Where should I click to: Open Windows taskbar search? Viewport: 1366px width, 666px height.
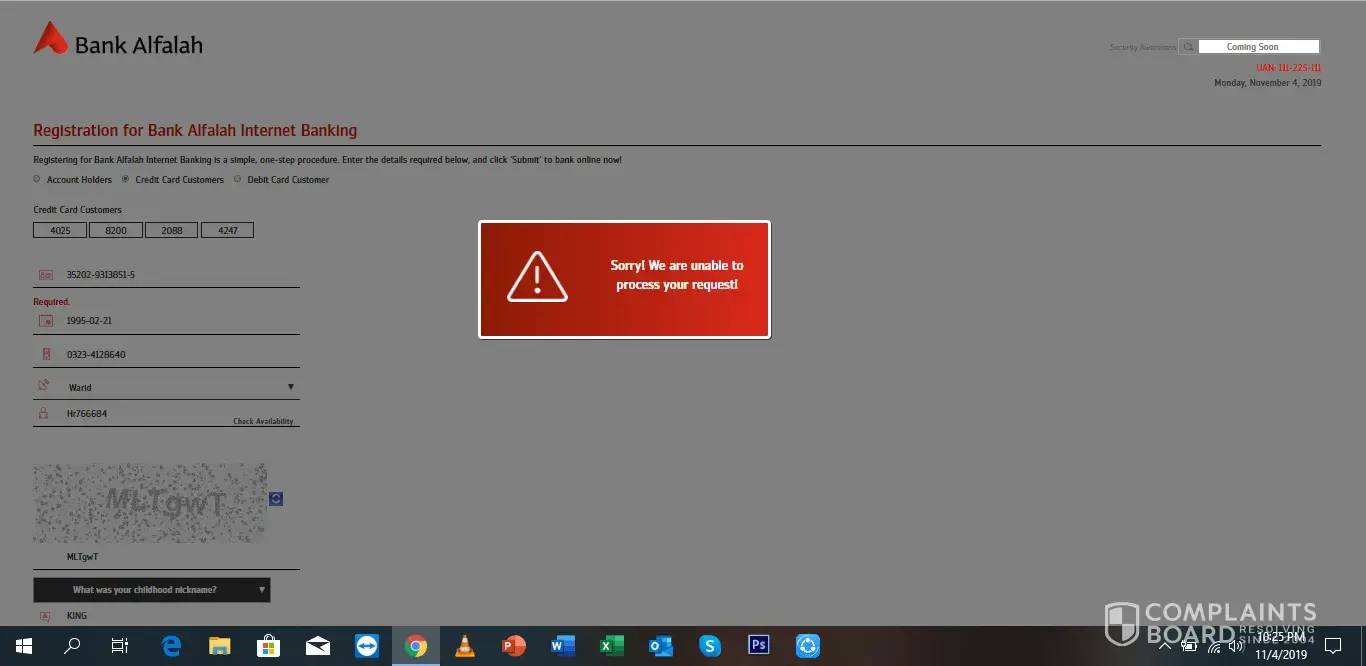72,646
